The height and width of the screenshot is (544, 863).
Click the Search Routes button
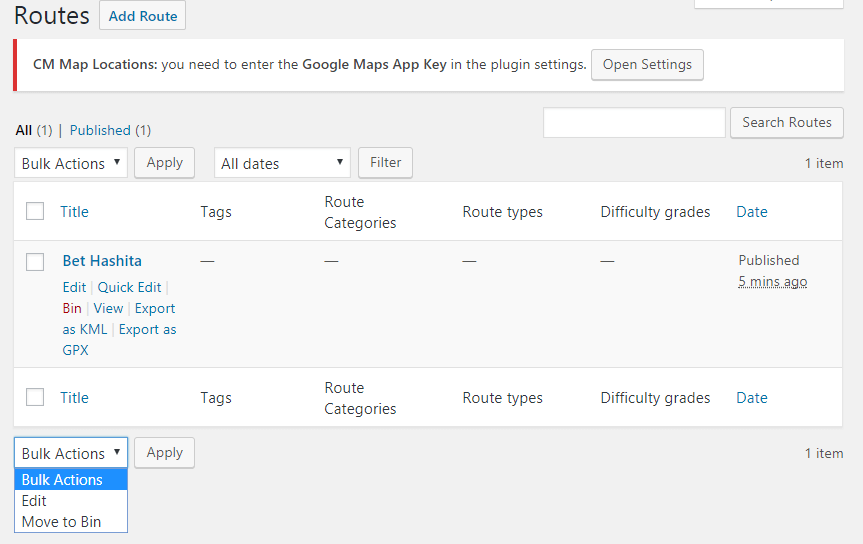click(786, 122)
